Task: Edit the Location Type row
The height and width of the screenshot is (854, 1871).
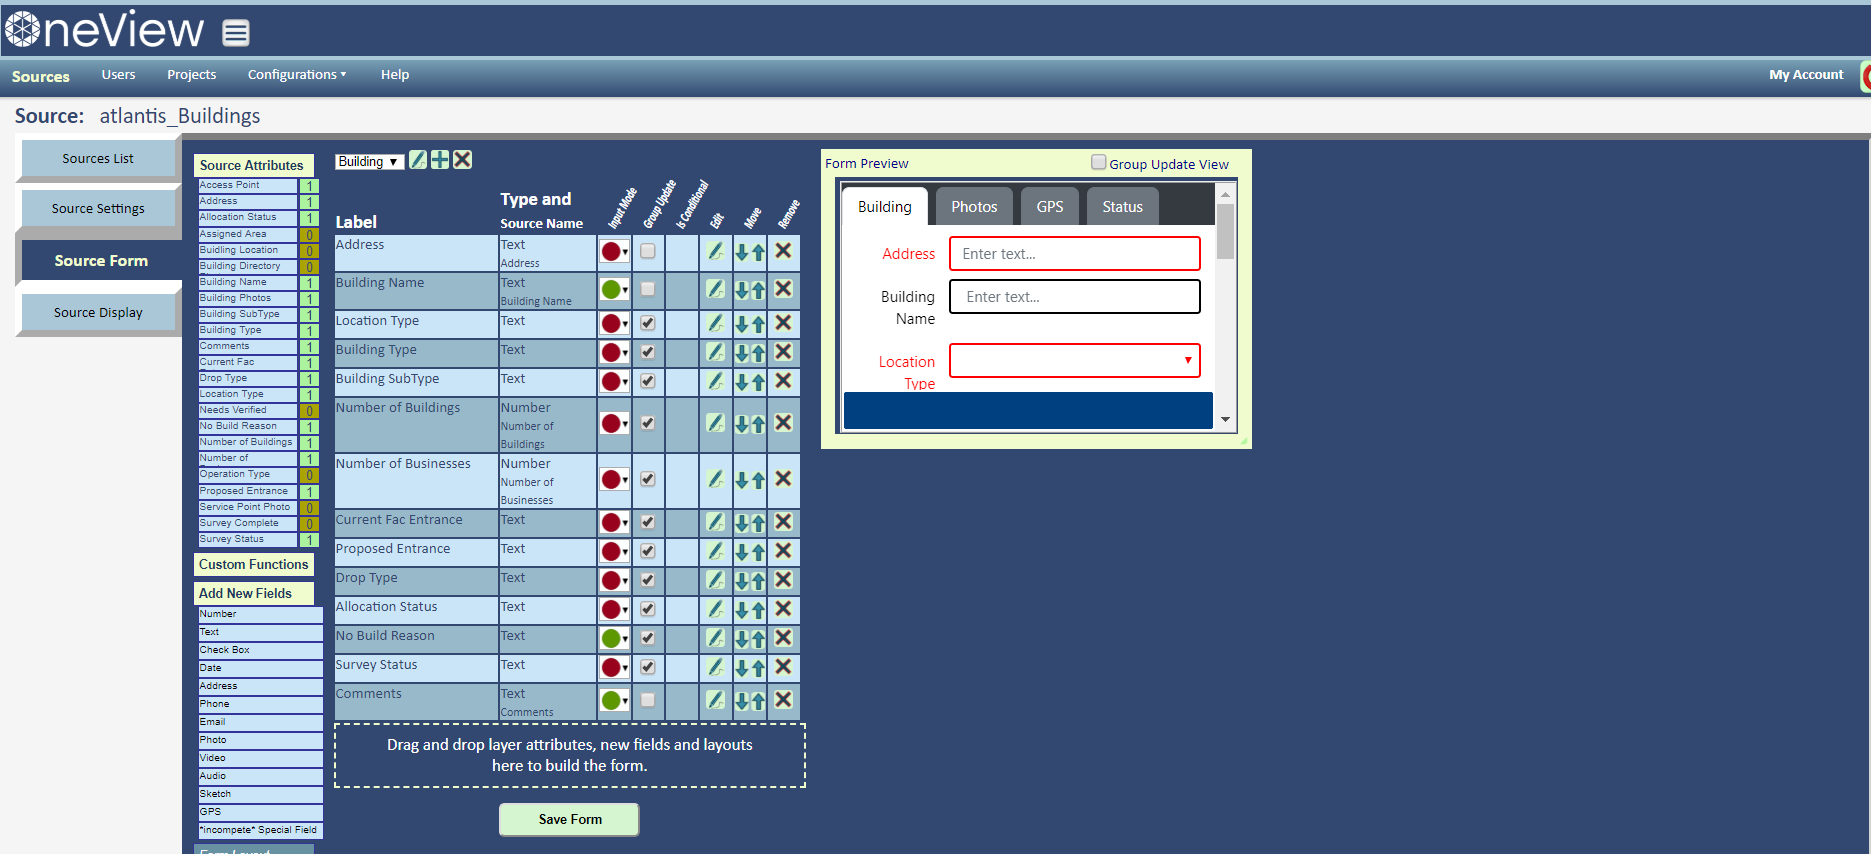Action: pos(715,323)
